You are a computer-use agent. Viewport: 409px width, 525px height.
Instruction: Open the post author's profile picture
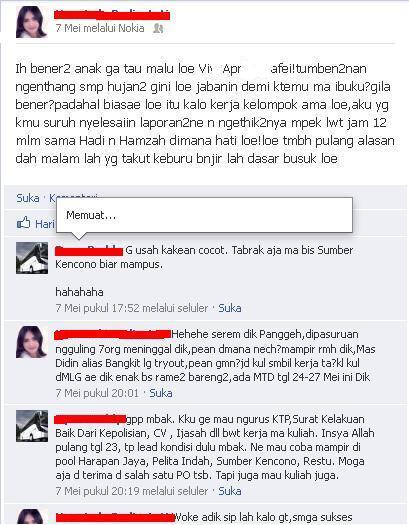31,22
